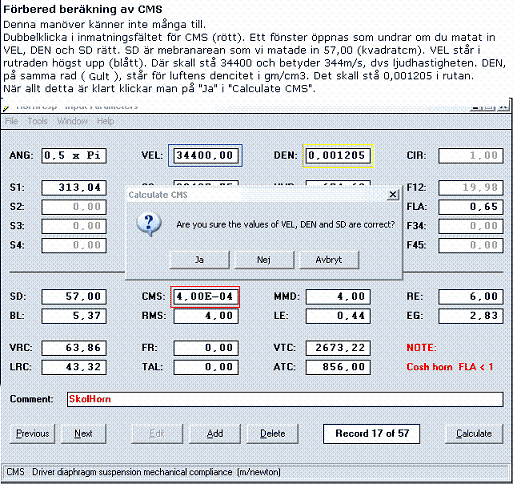Viewport: 513px width, 484px height.
Task: Open the Tools menu
Action: [x=37, y=121]
